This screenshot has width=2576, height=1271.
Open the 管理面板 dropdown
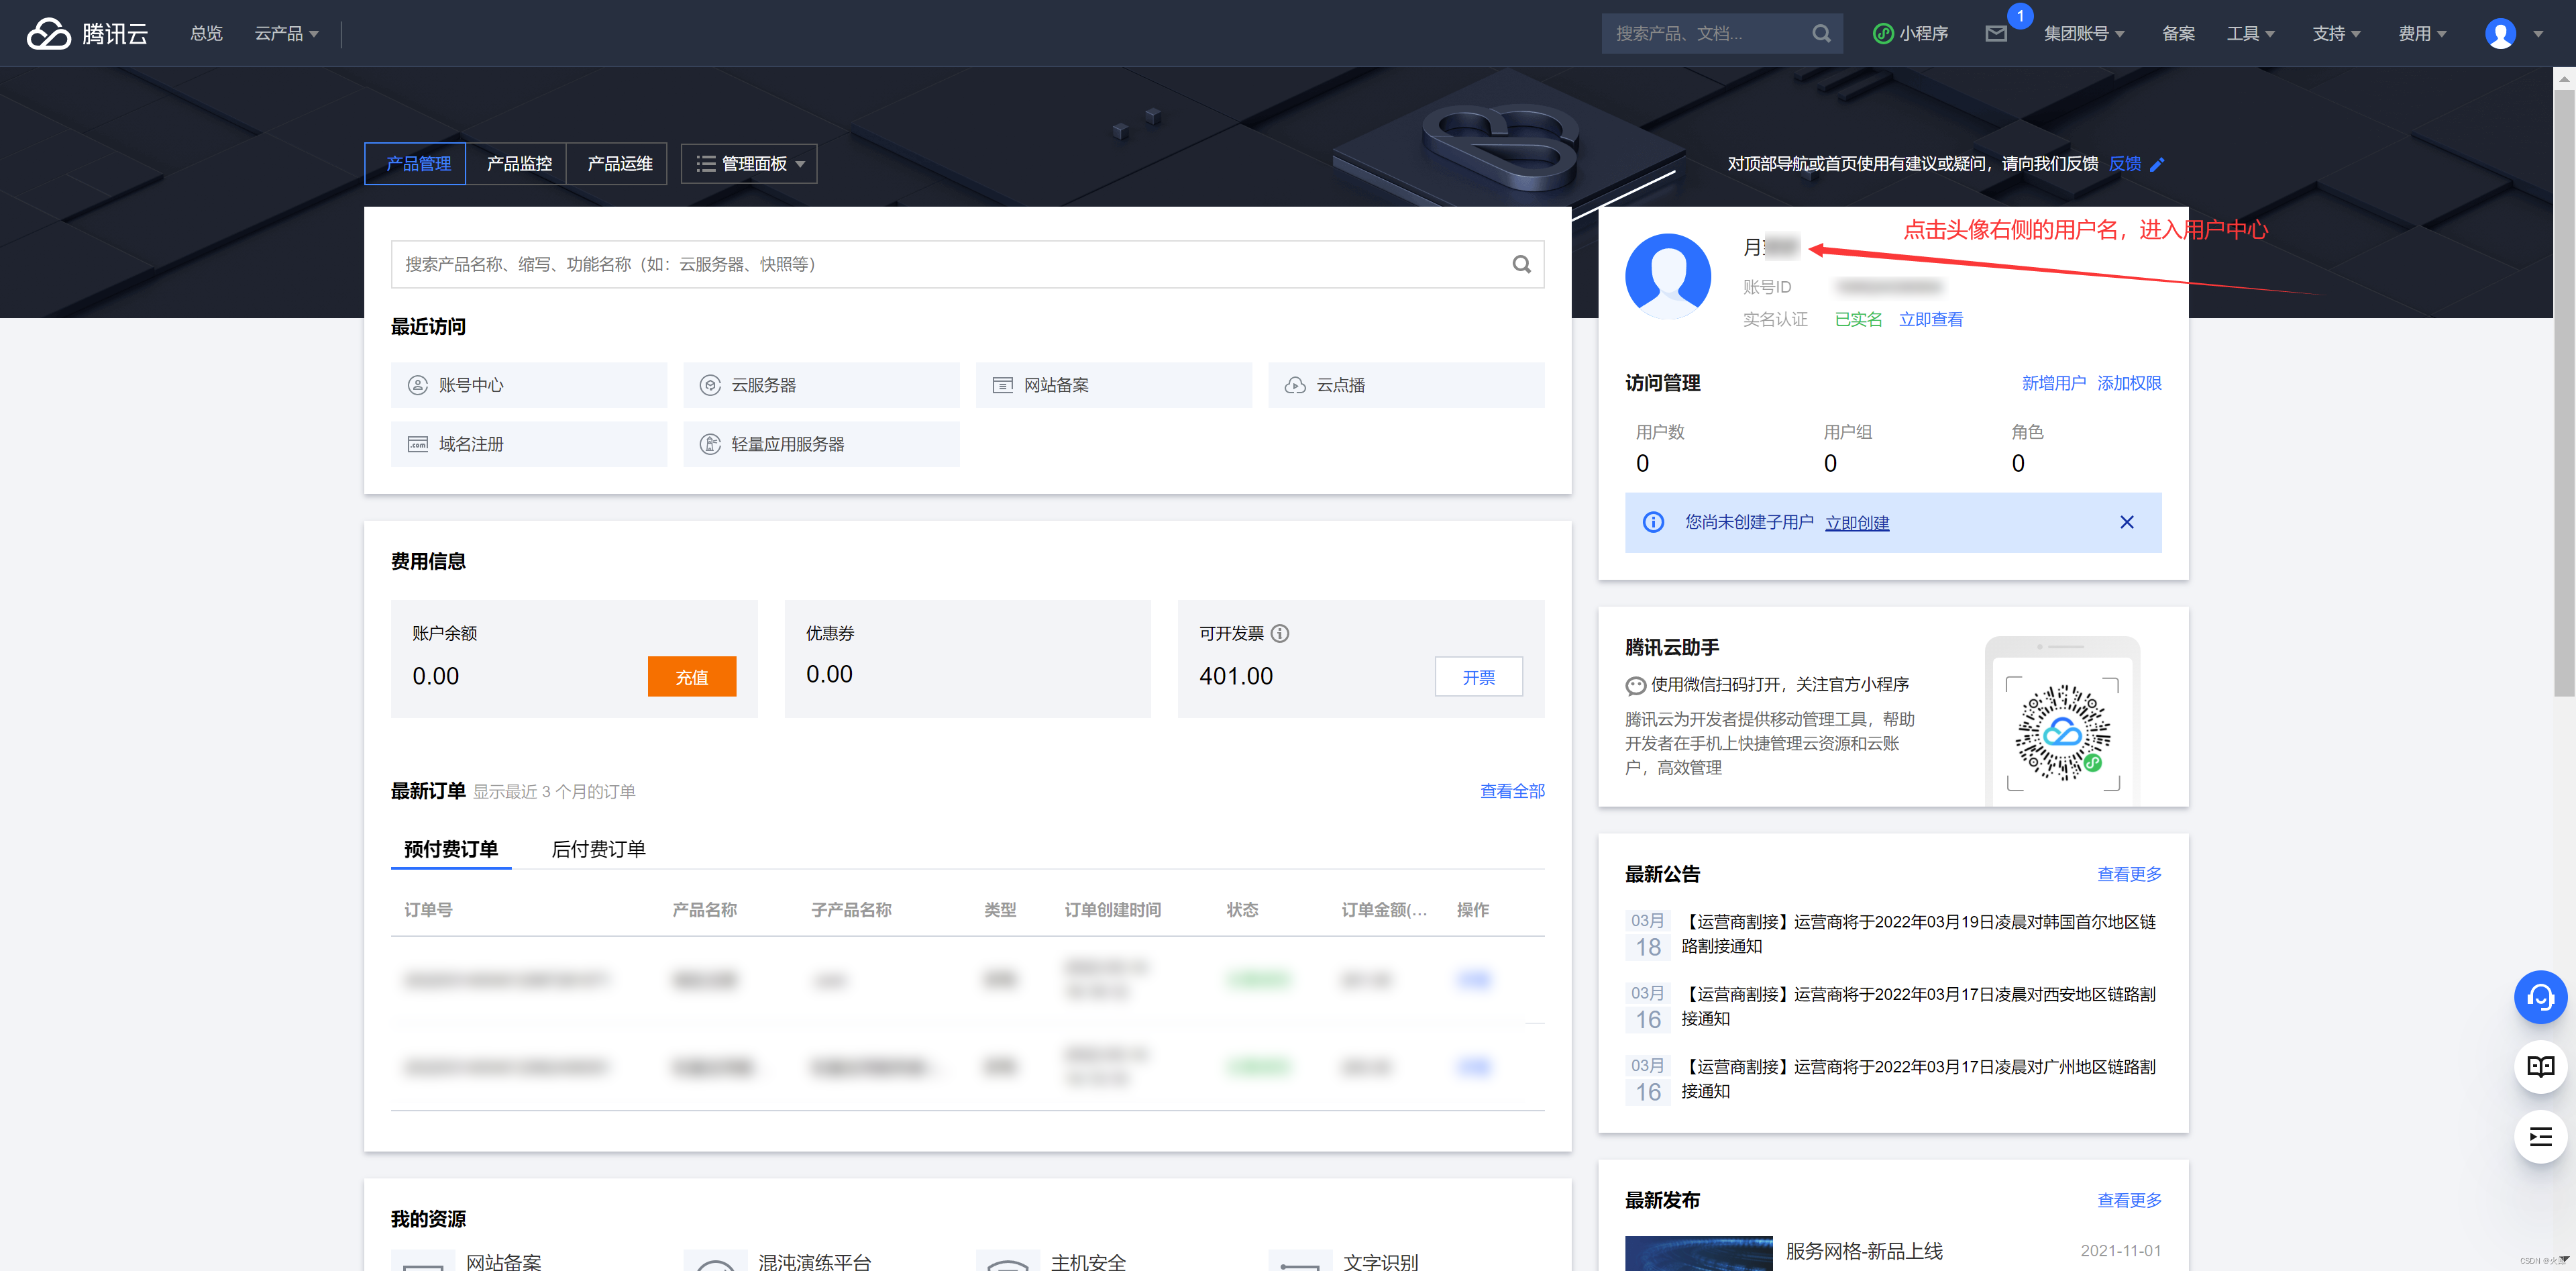coord(749,164)
